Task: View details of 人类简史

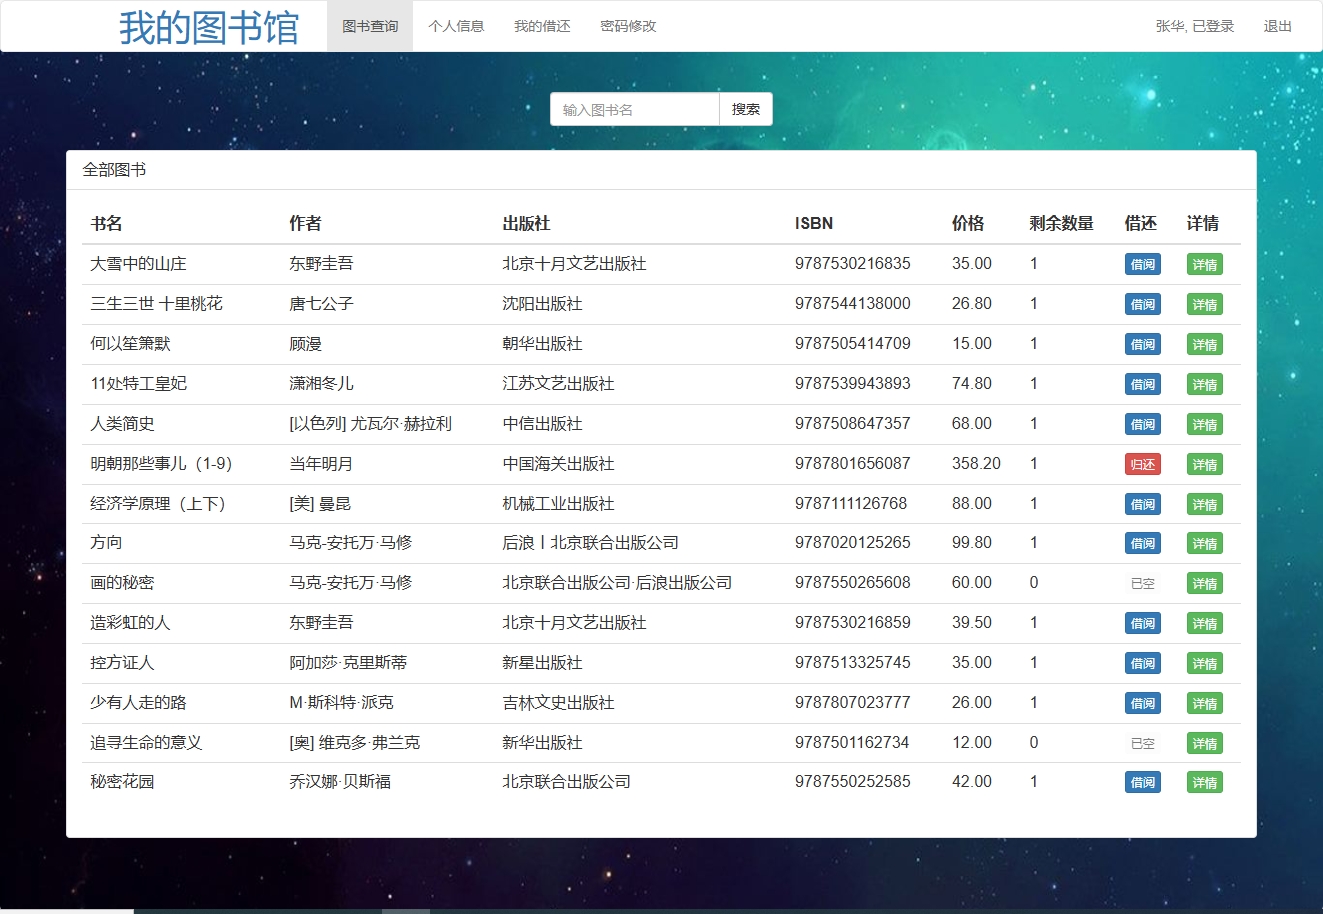Action: pos(1204,424)
